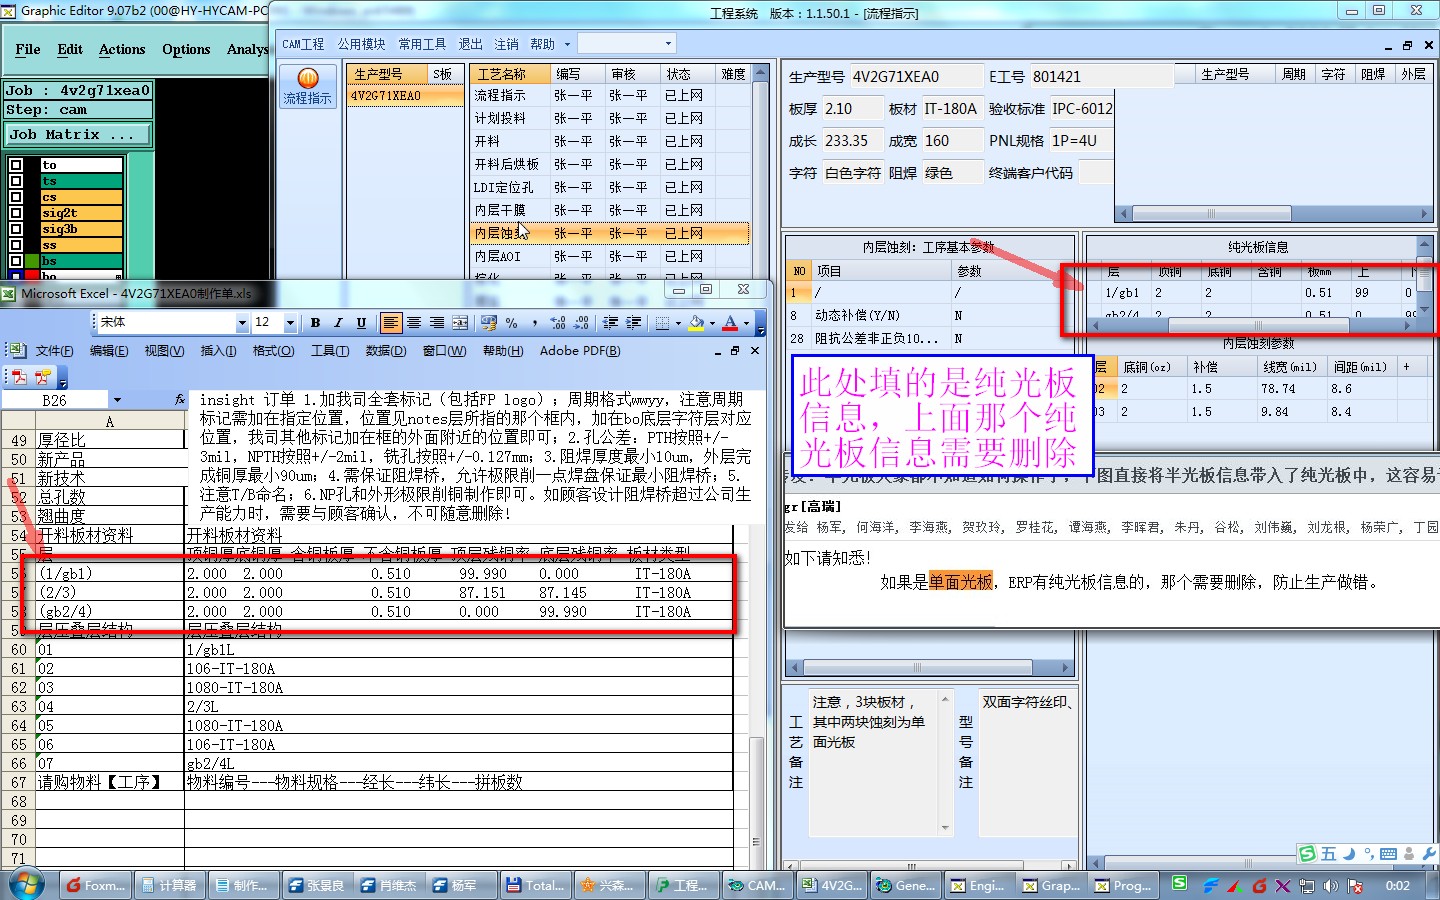Open Windows Start button
Image resolution: width=1440 pixels, height=900 pixels.
[27, 884]
